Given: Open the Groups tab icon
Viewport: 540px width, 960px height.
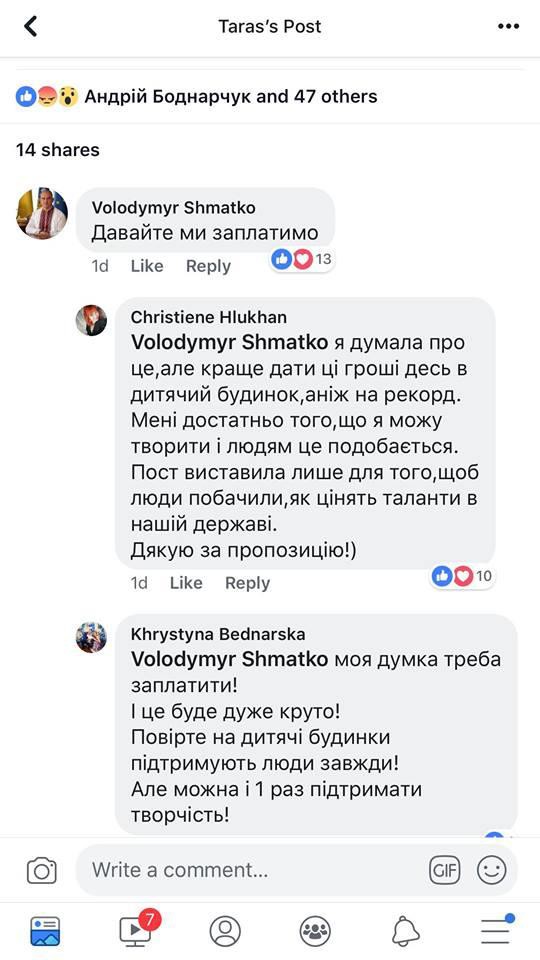Looking at the screenshot, I should [315, 931].
